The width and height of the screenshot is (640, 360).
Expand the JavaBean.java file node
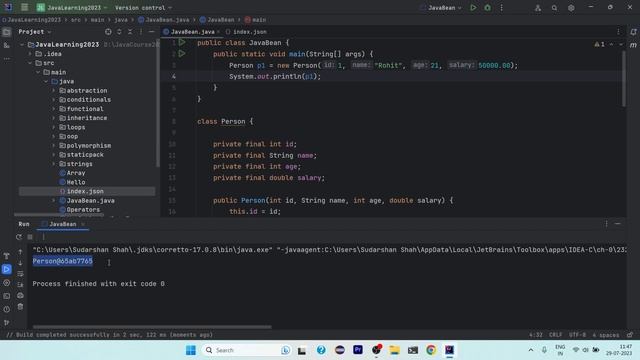click(54, 200)
